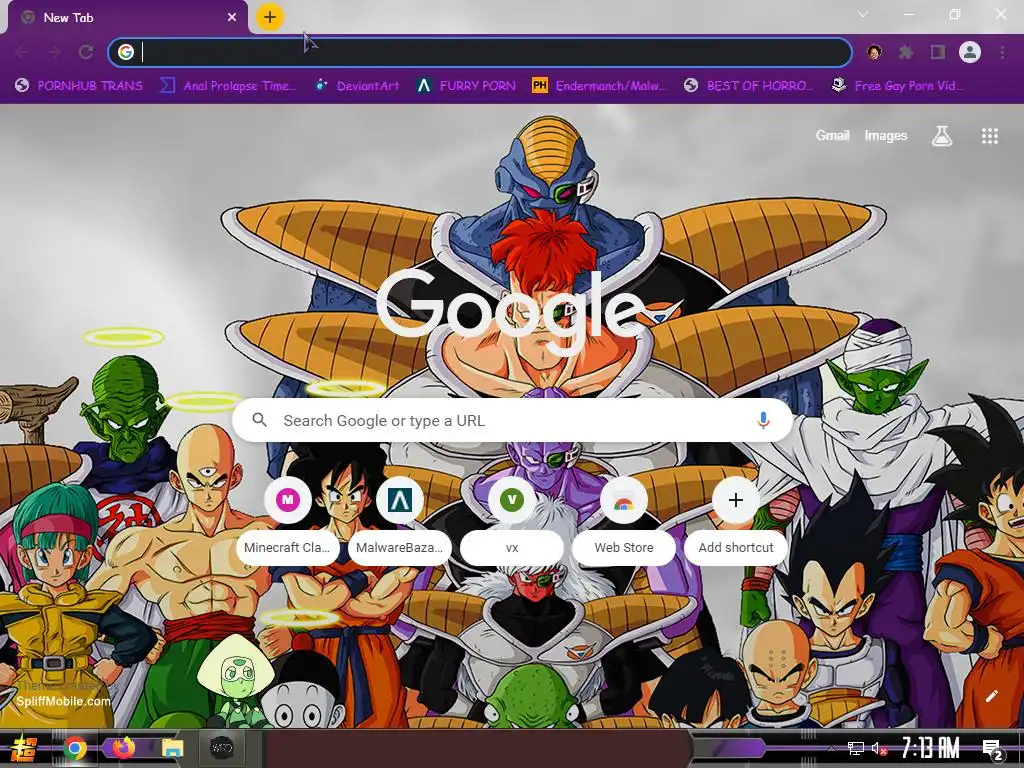The image size is (1024, 768).
Task: Start voice search with the microphone
Action: coord(763,420)
